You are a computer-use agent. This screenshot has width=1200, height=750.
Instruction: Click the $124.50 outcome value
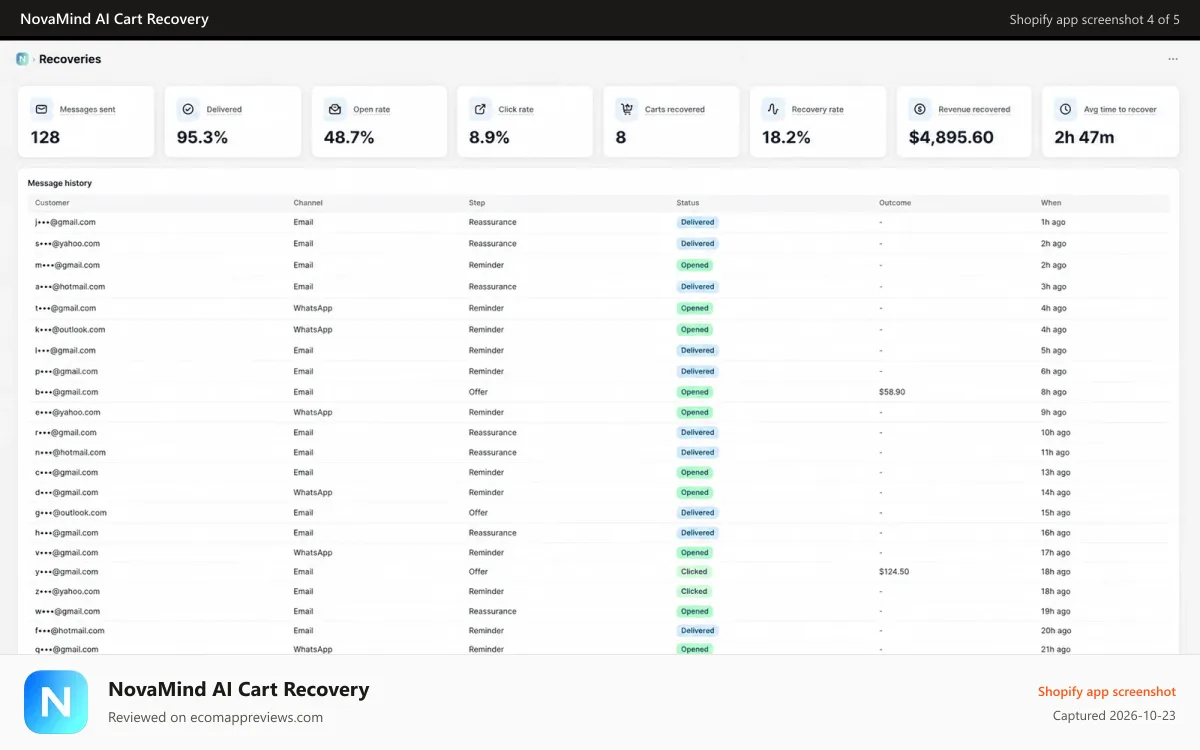(x=894, y=572)
